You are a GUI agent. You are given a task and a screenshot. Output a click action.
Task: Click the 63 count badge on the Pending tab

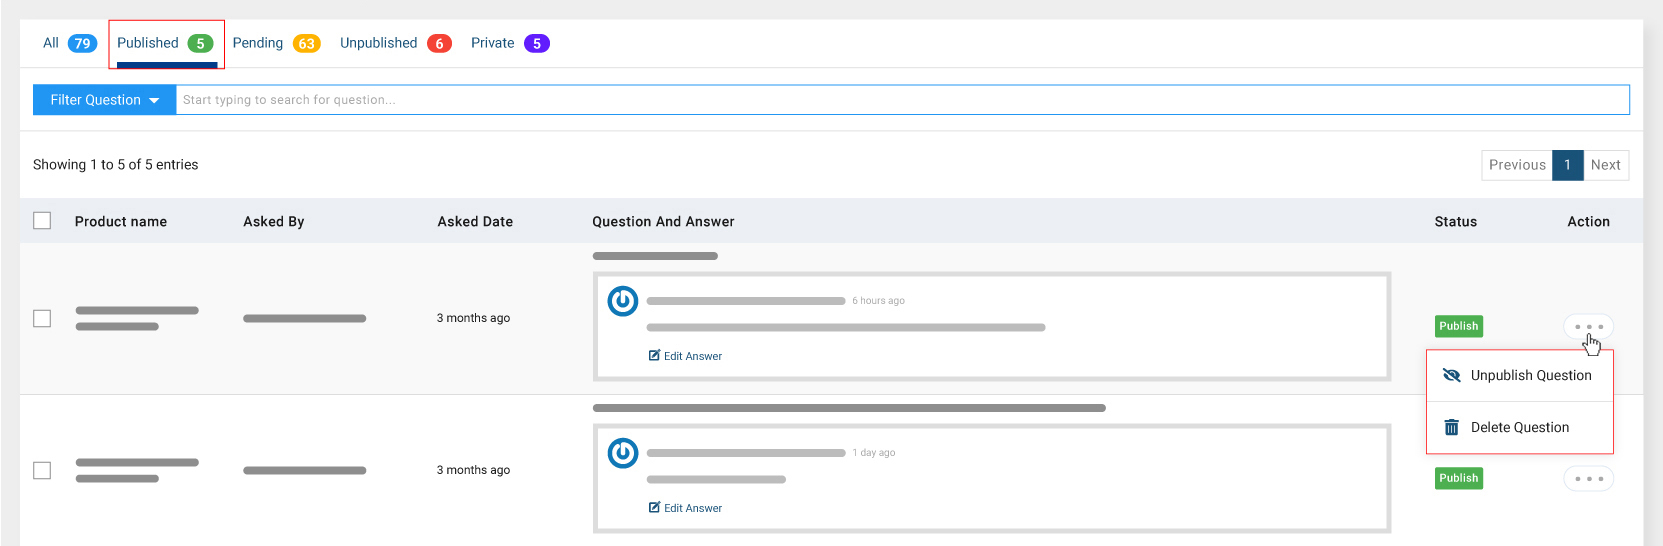tap(306, 43)
